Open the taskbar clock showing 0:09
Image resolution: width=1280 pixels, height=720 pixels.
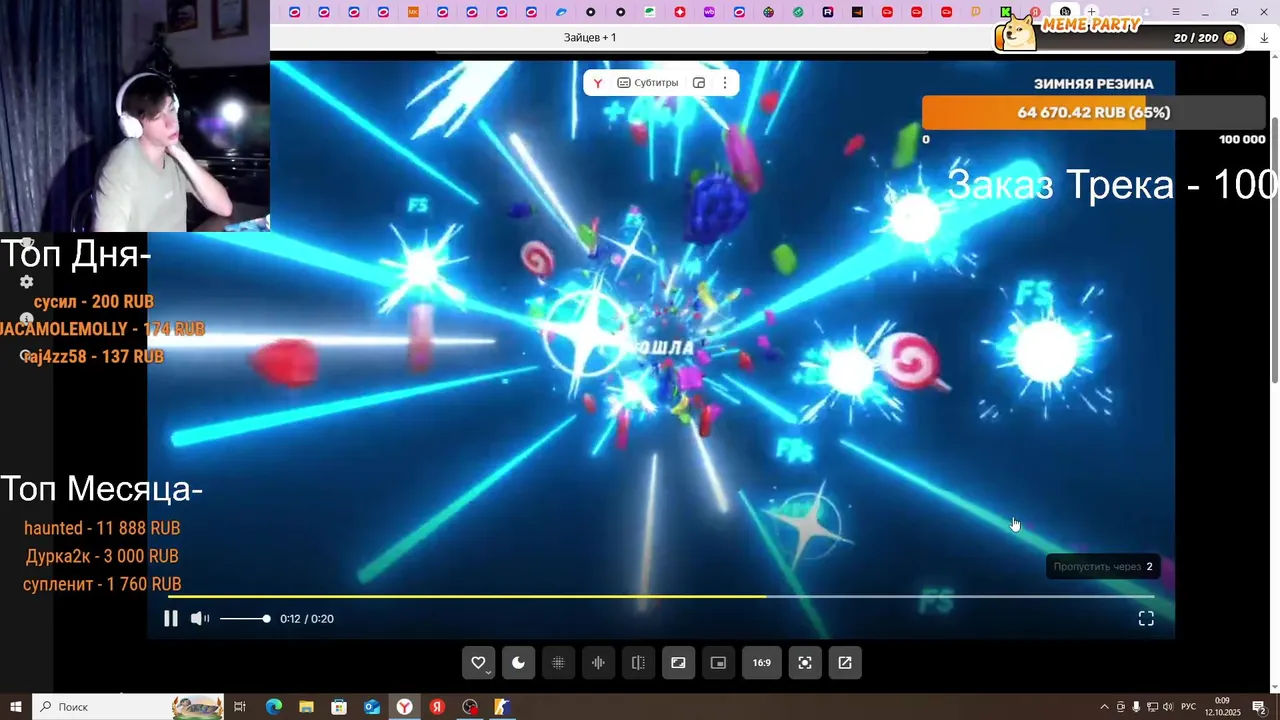click(1222, 707)
